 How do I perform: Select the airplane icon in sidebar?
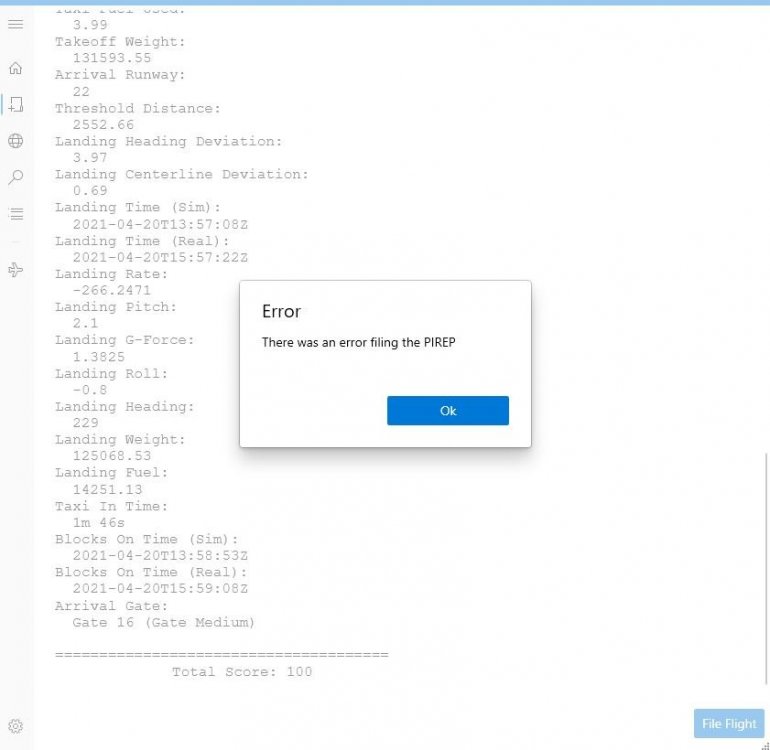[16, 270]
